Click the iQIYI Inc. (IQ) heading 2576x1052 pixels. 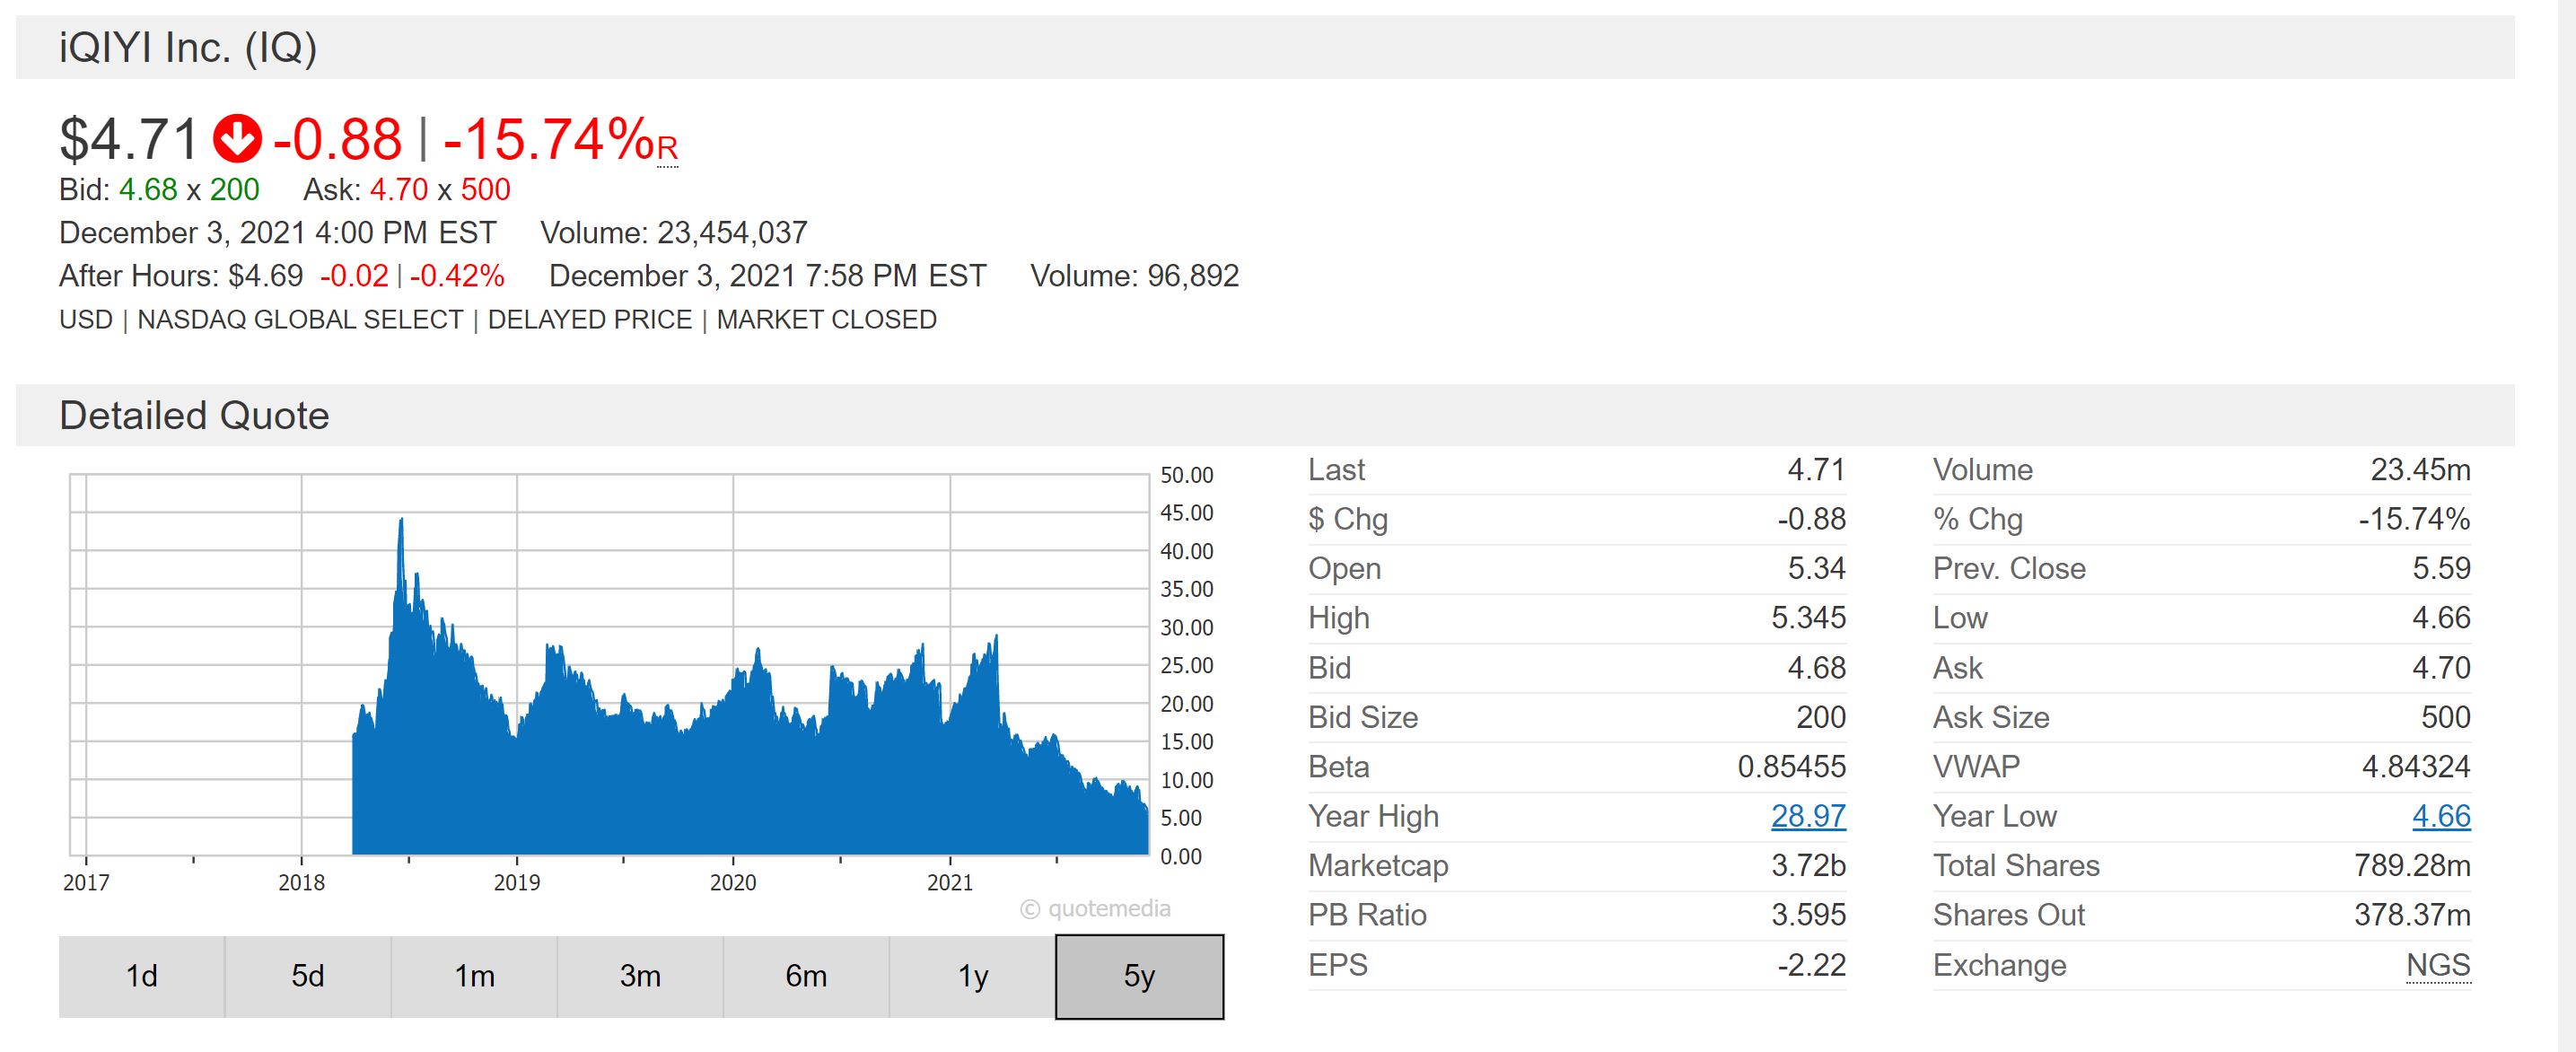188,48
